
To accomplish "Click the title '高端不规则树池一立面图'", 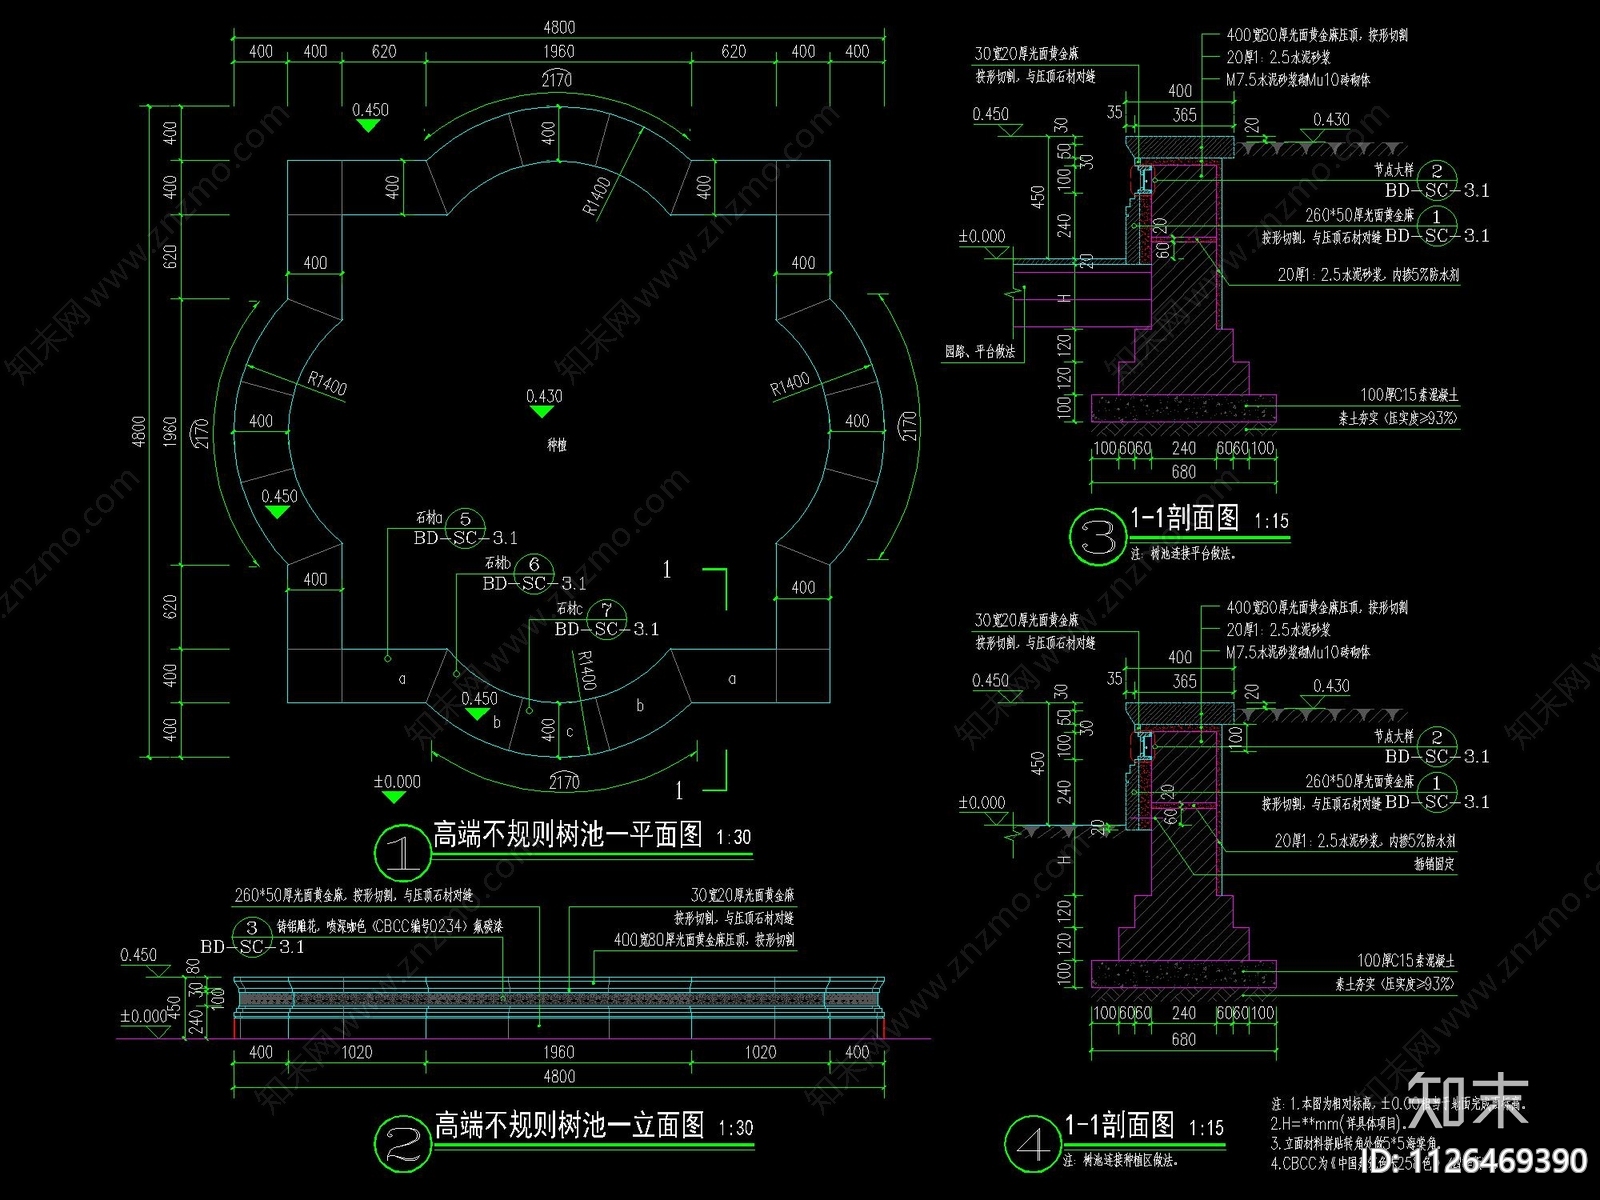I will [x=569, y=1126].
